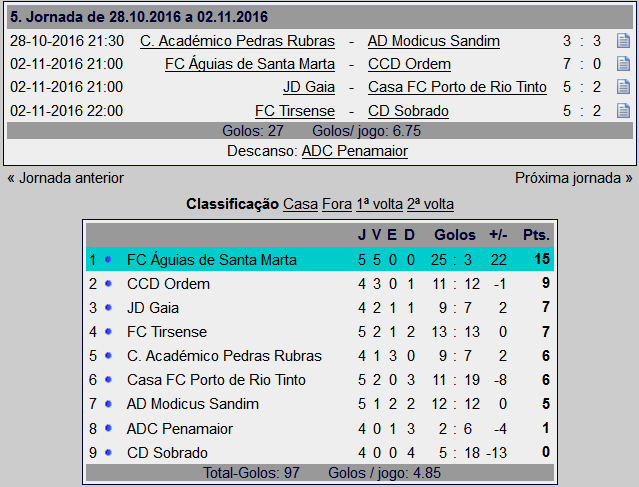
Task: Click blue dot beside CCD Ordem in standings
Action: click(108, 284)
